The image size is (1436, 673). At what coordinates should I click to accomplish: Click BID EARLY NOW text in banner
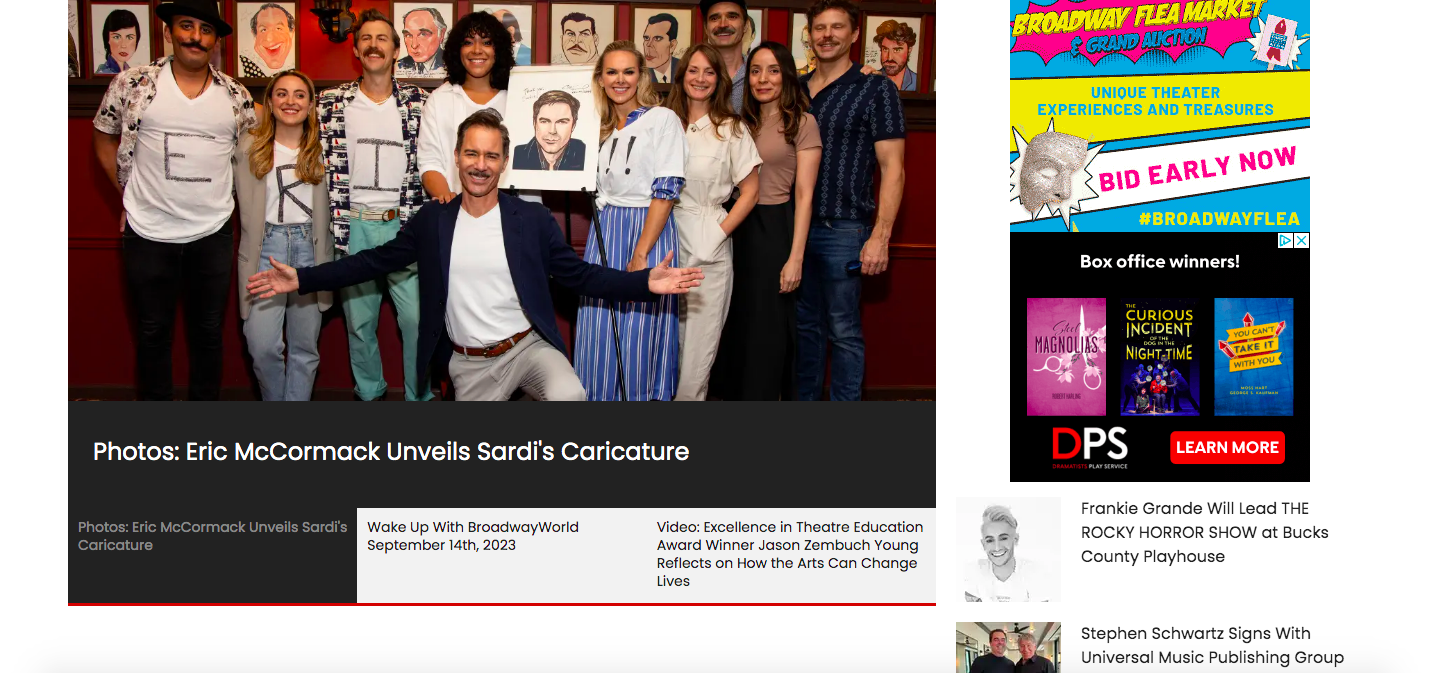click(x=1197, y=169)
